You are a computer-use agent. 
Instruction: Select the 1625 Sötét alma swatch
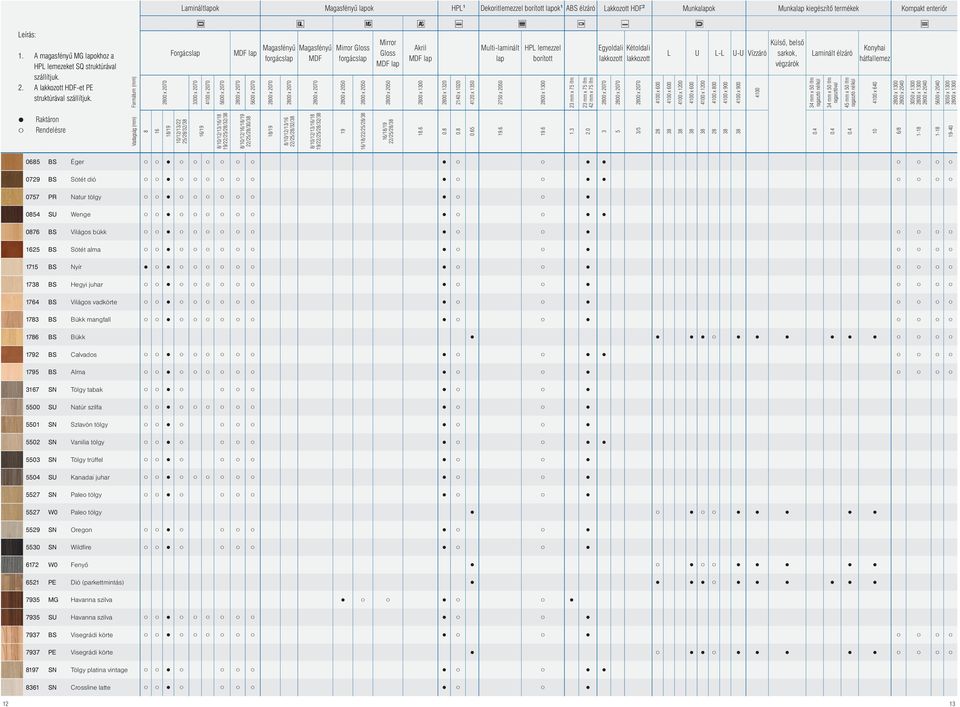(12, 249)
